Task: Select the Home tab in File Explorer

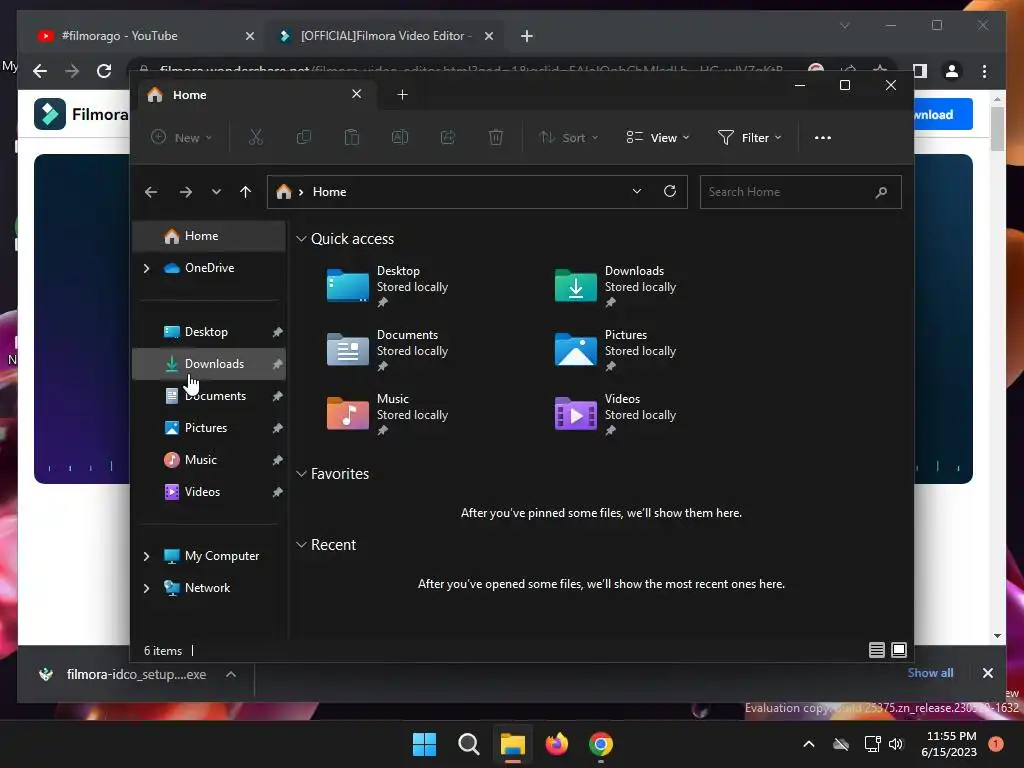Action: coord(256,95)
